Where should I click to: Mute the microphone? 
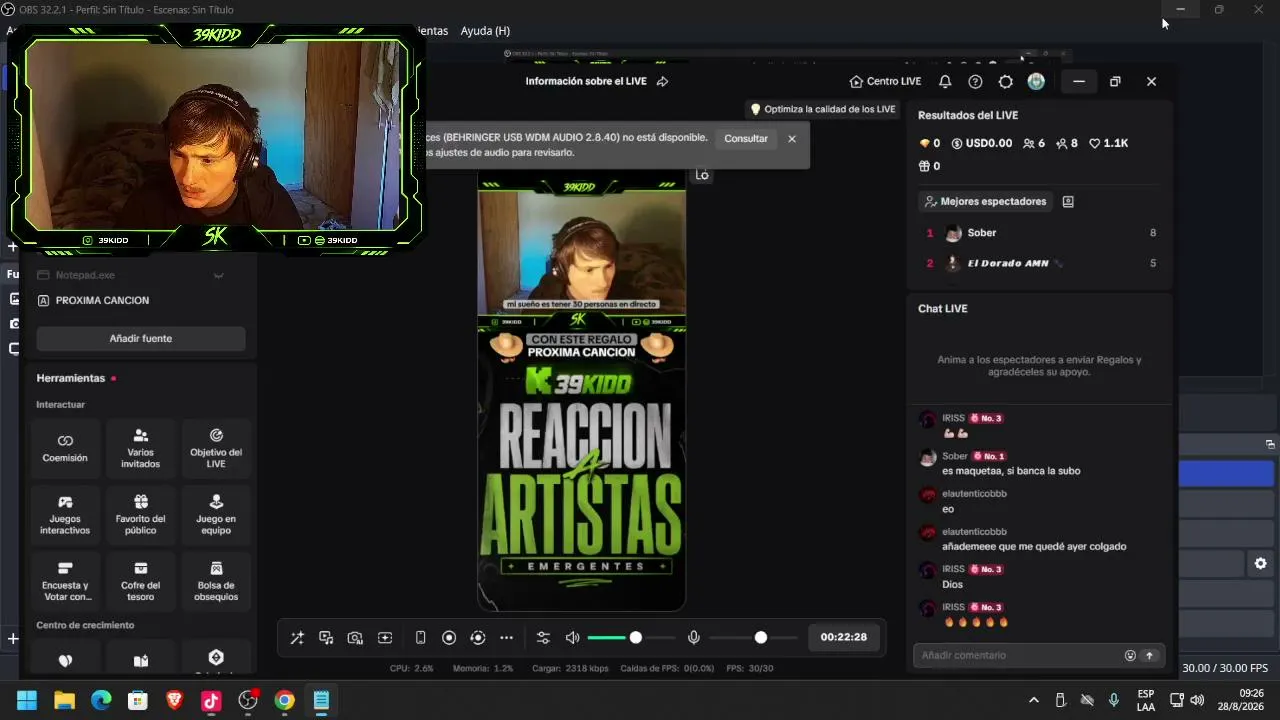tap(694, 638)
